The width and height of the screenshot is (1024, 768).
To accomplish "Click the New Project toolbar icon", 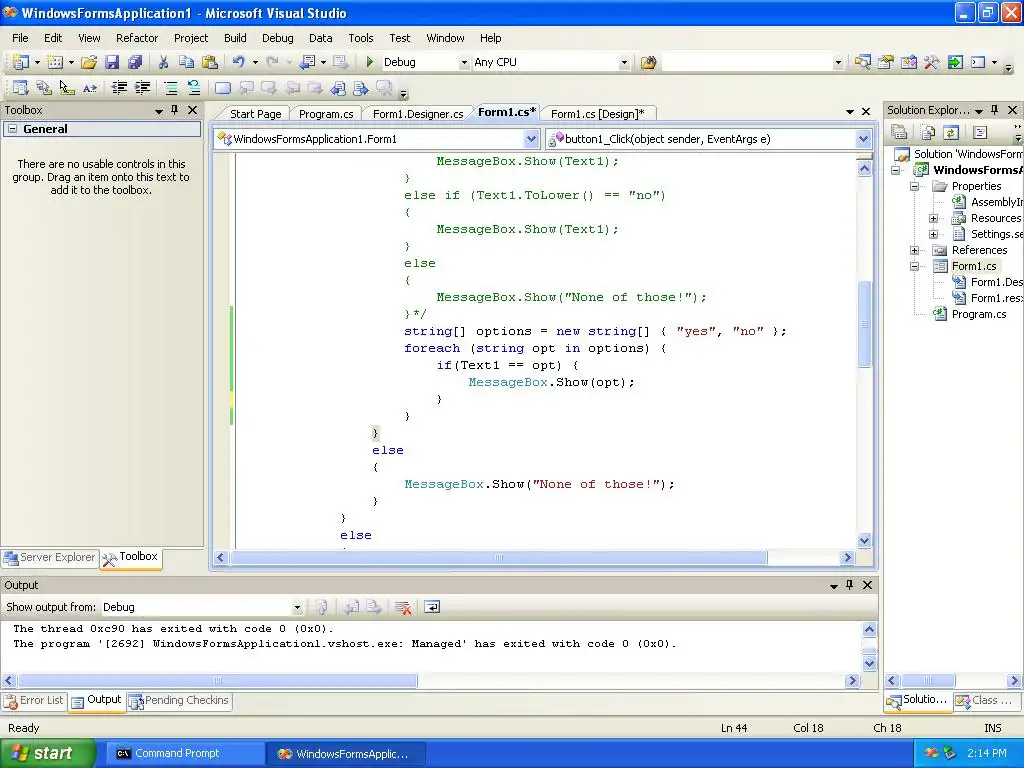I will pyautogui.click(x=20, y=62).
